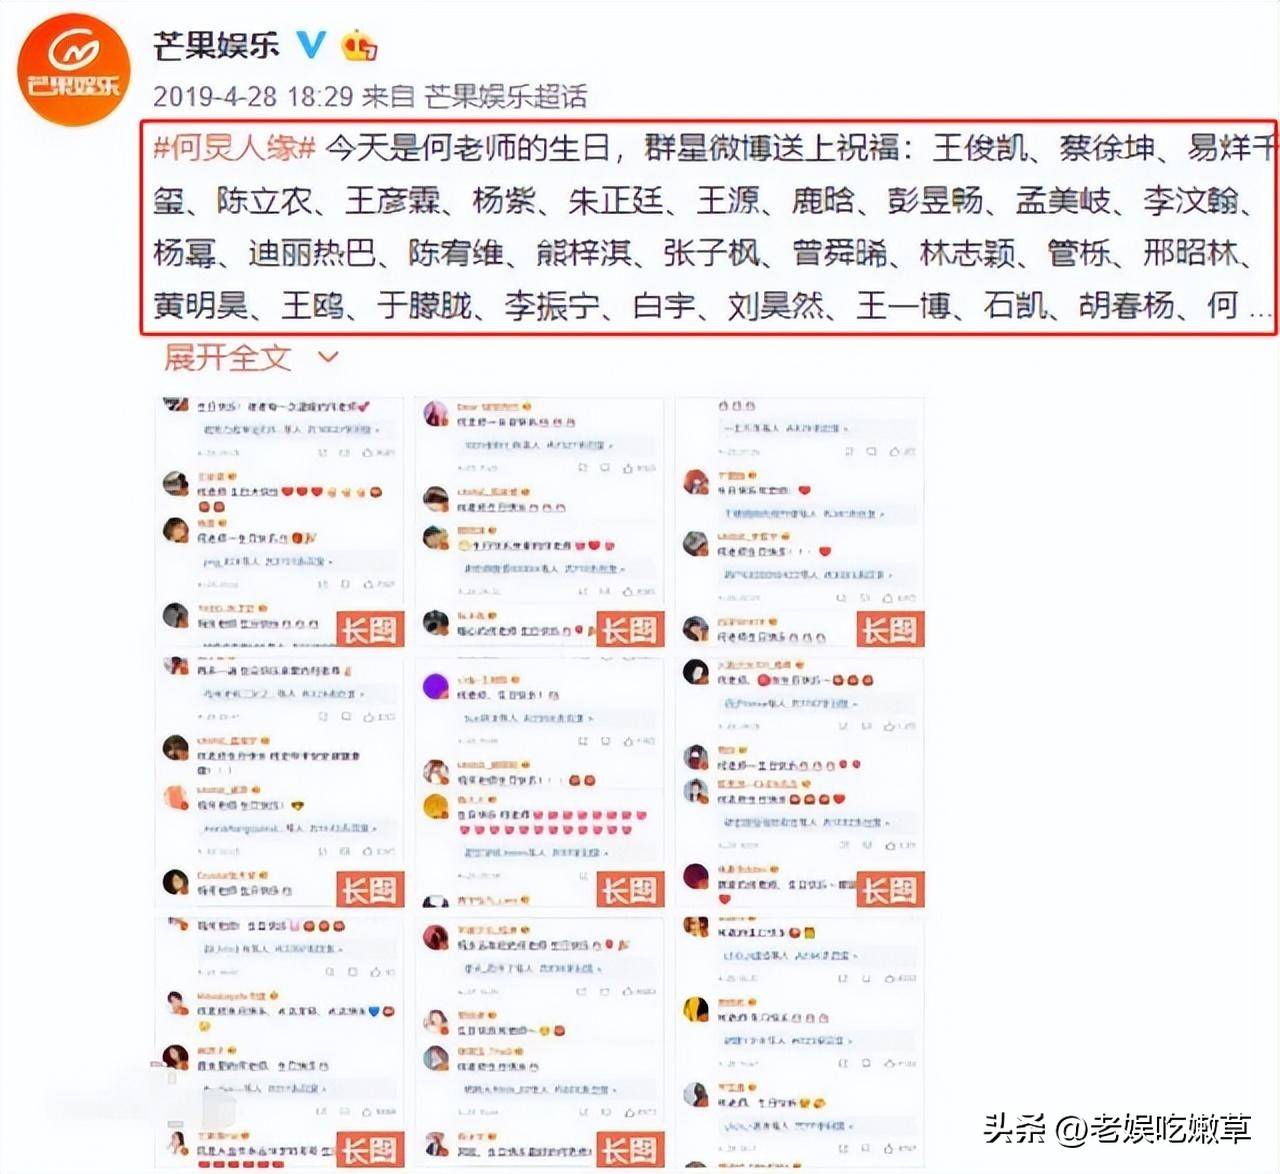Open the top-right comment screenshot thumbnail
Viewport: 1280px width, 1174px height.
[800, 522]
